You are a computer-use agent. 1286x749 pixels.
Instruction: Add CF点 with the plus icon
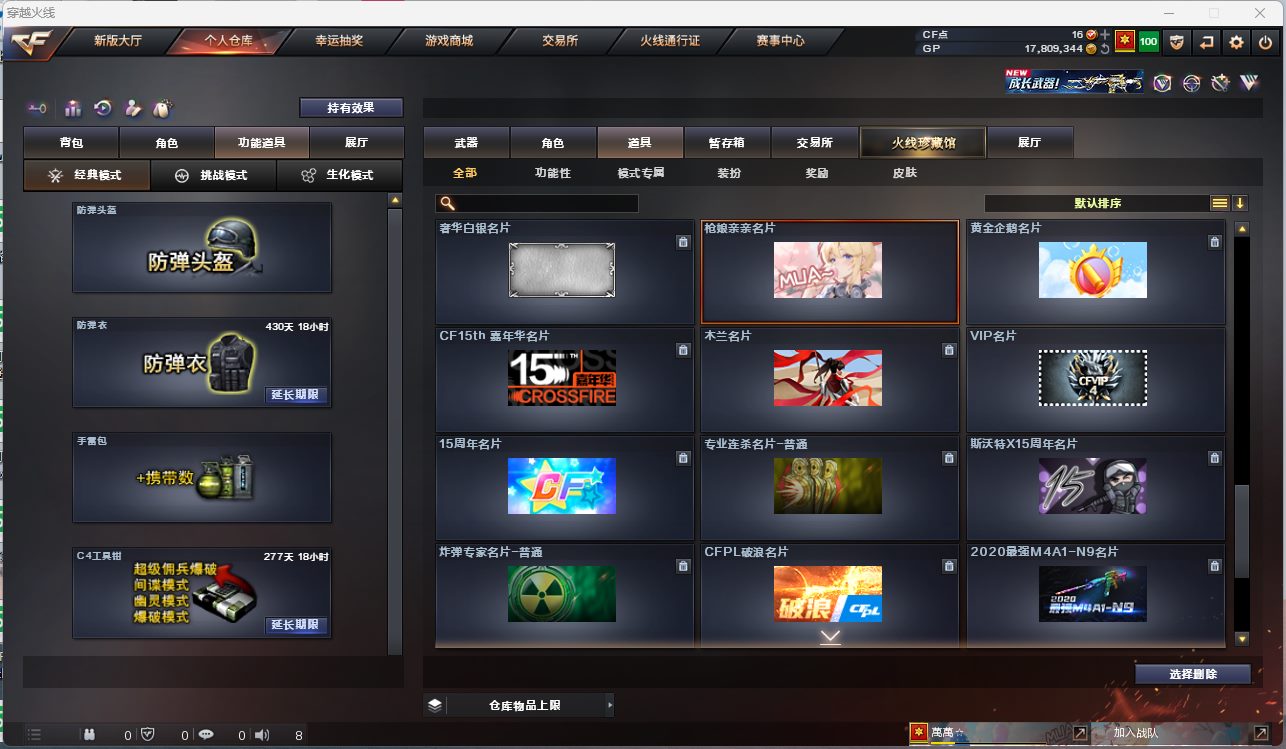[x=1105, y=35]
